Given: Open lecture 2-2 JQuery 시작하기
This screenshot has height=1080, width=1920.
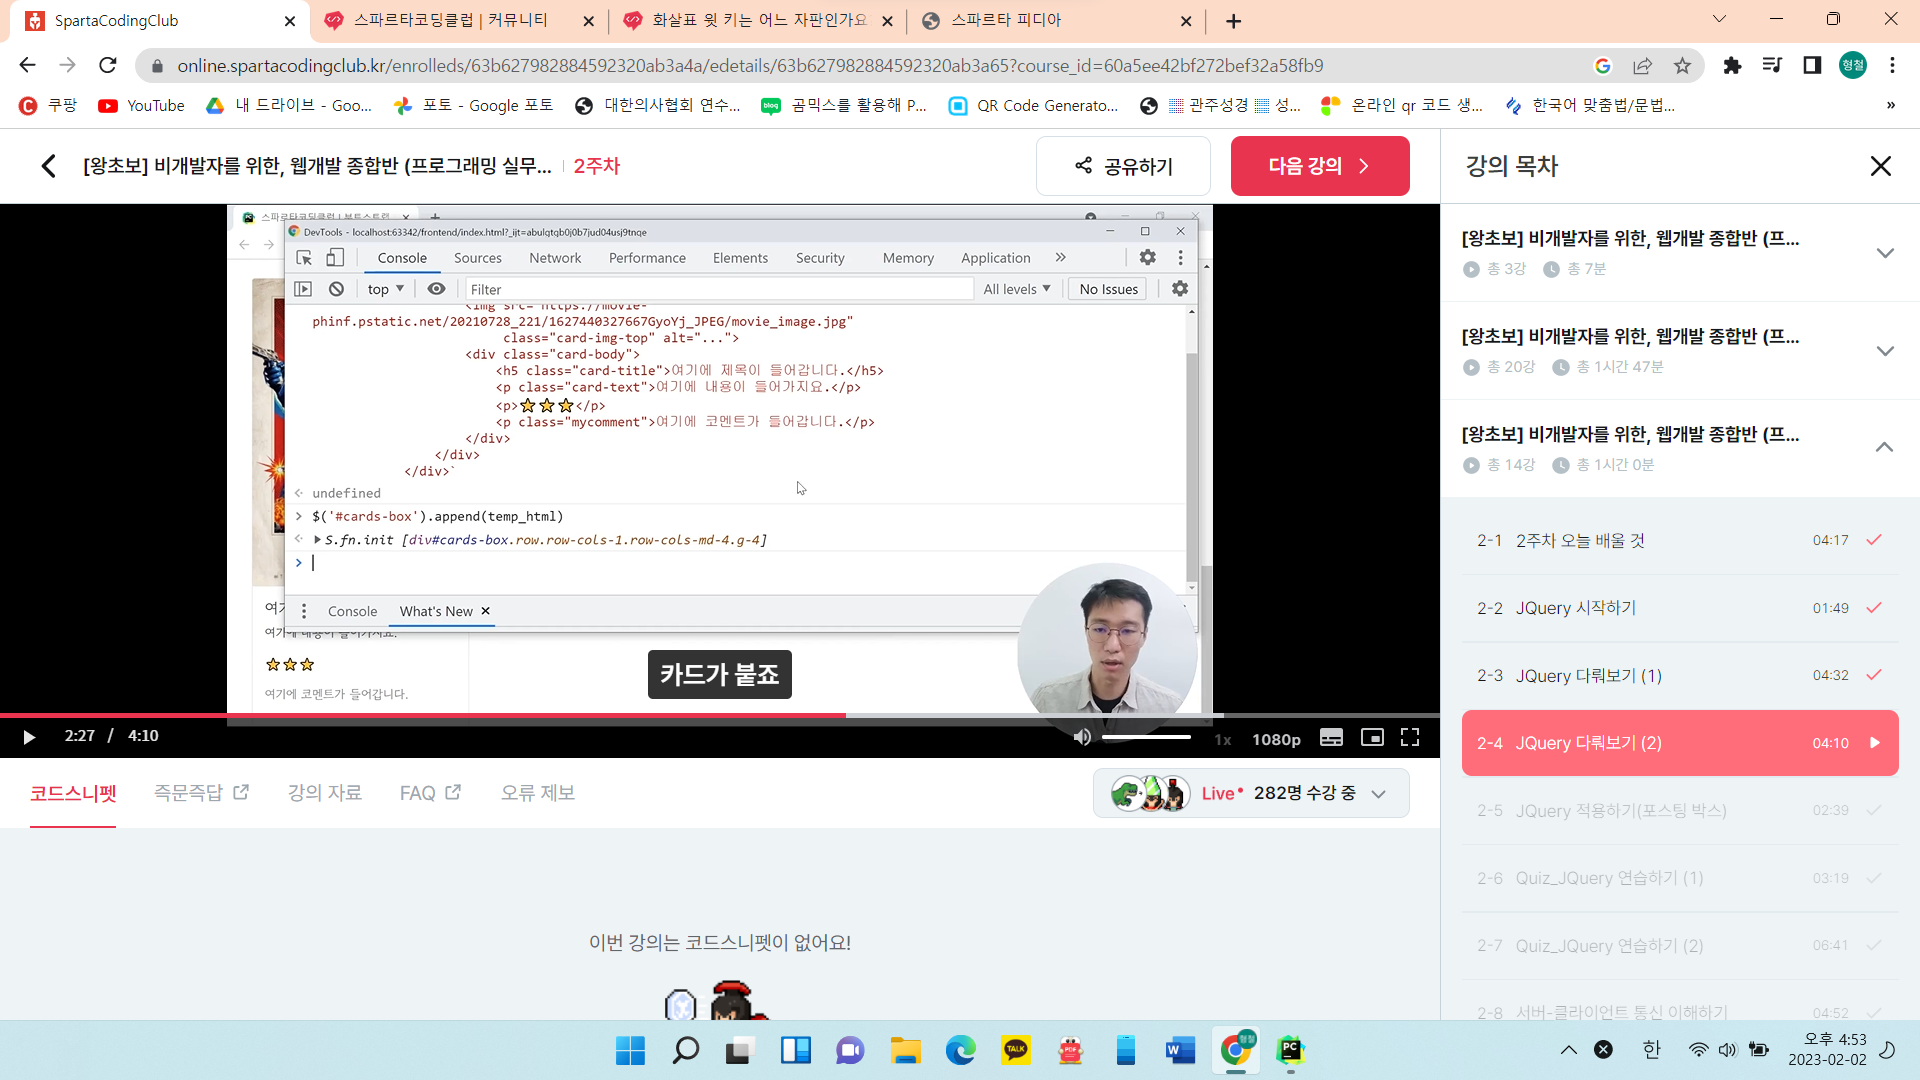Looking at the screenshot, I should click(1680, 608).
